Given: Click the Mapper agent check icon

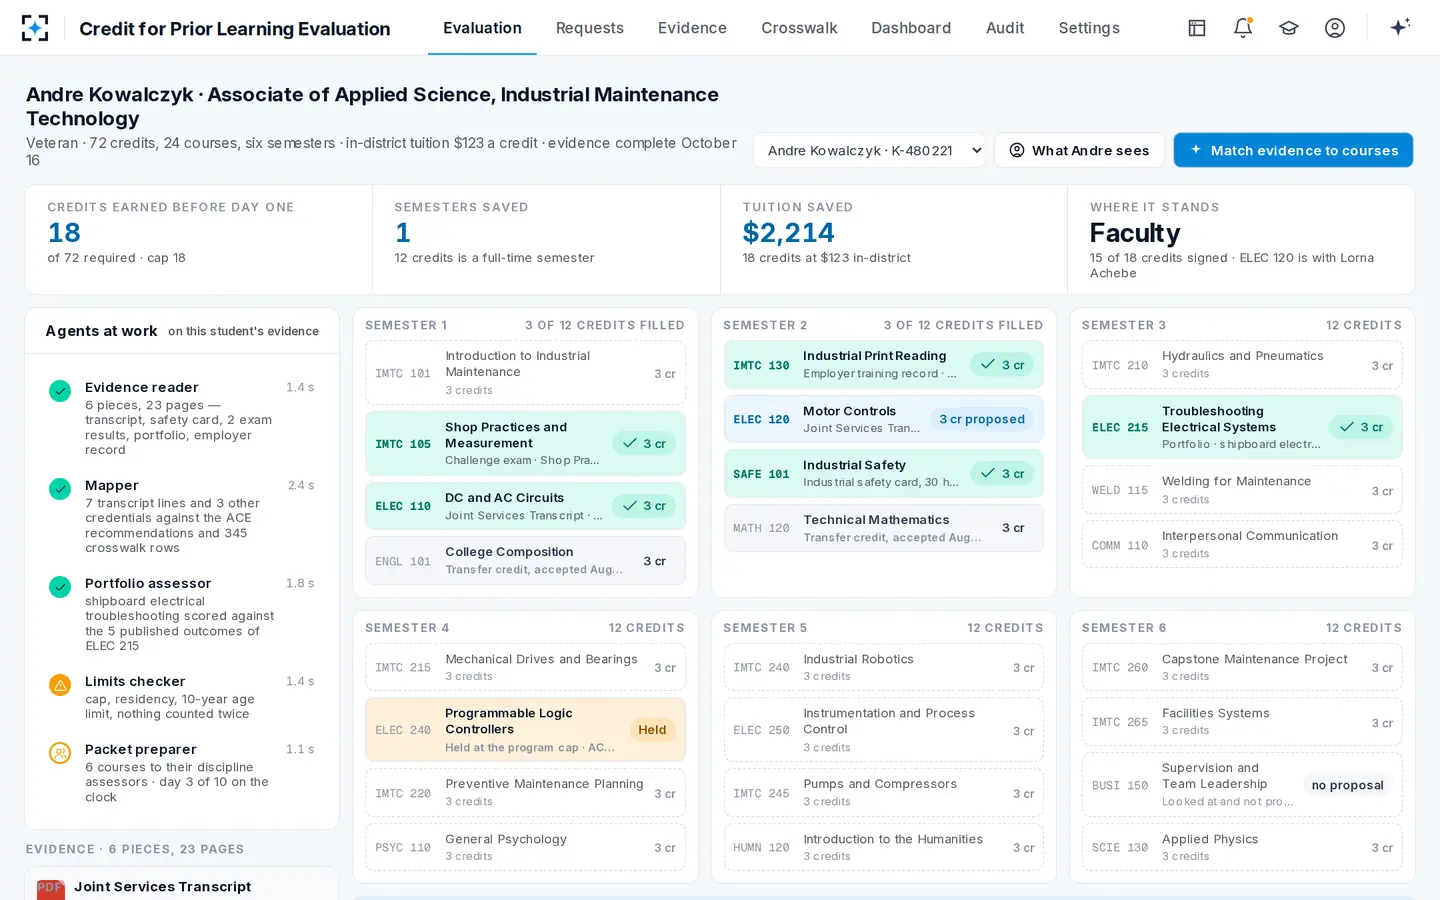Looking at the screenshot, I should 60,489.
